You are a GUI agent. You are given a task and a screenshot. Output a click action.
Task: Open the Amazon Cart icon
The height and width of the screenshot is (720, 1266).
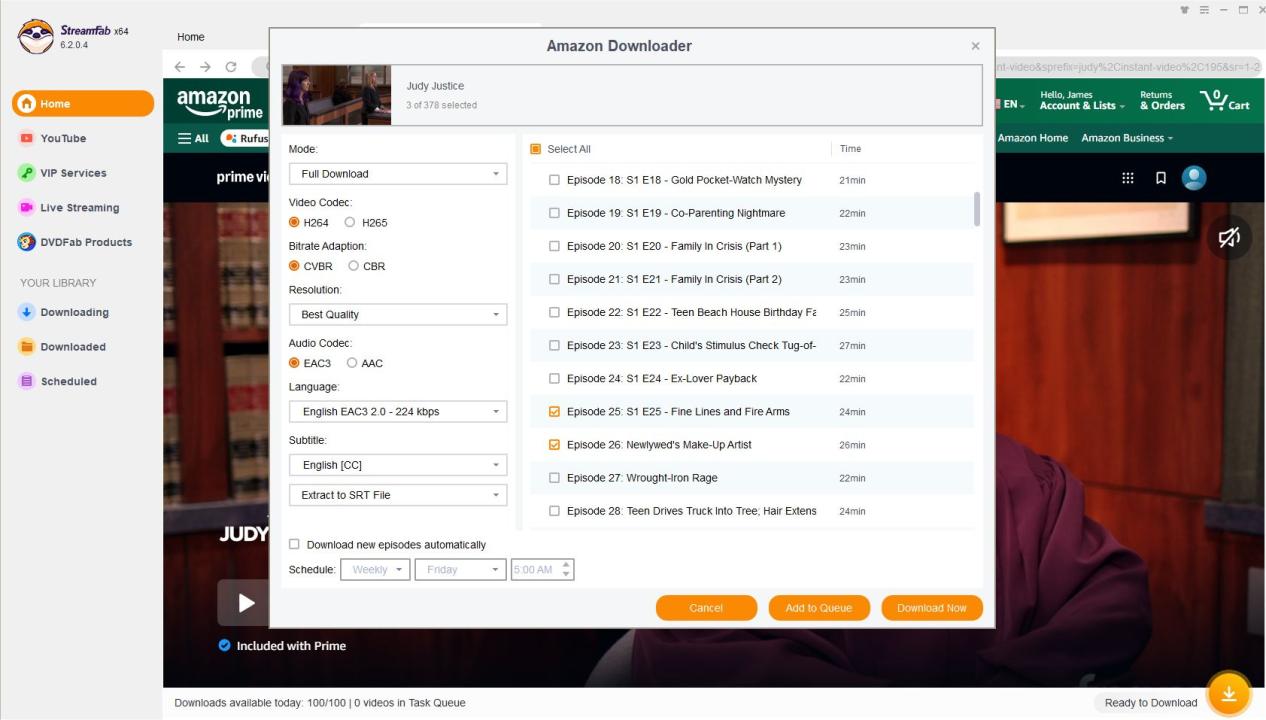click(1225, 100)
